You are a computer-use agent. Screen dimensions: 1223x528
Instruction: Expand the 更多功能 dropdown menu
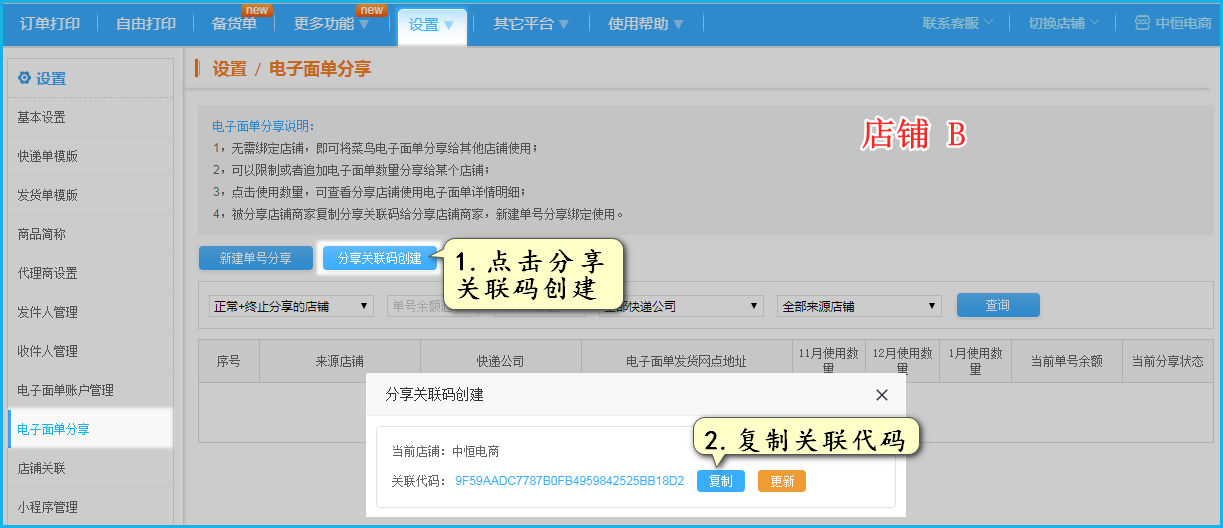(x=331, y=24)
